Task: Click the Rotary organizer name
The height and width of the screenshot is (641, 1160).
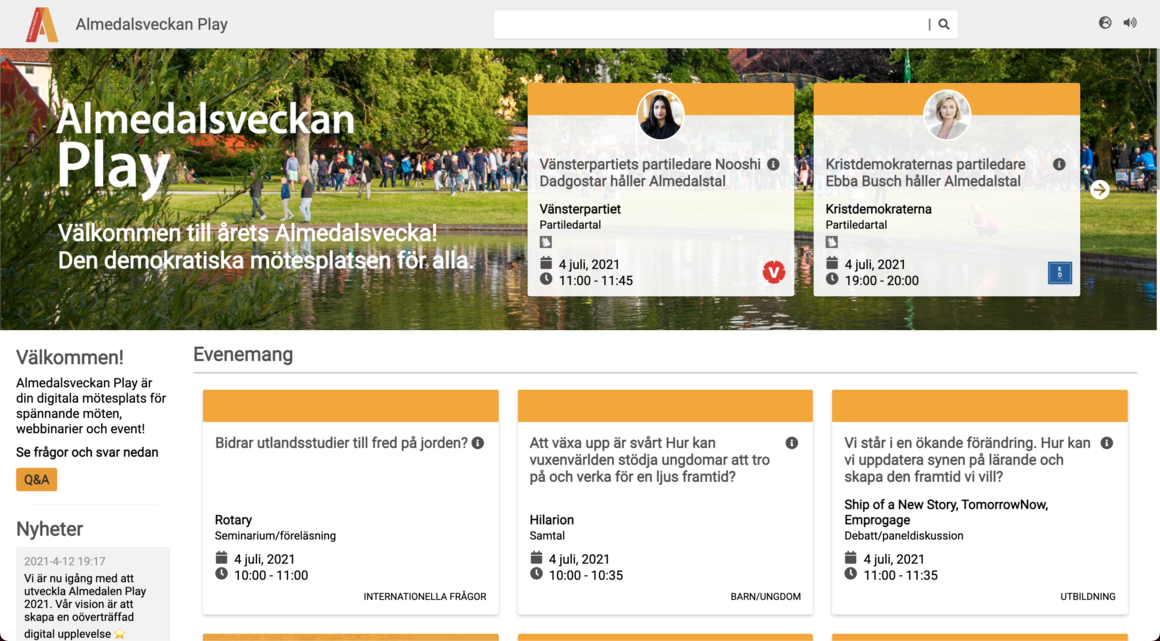Action: (x=234, y=520)
